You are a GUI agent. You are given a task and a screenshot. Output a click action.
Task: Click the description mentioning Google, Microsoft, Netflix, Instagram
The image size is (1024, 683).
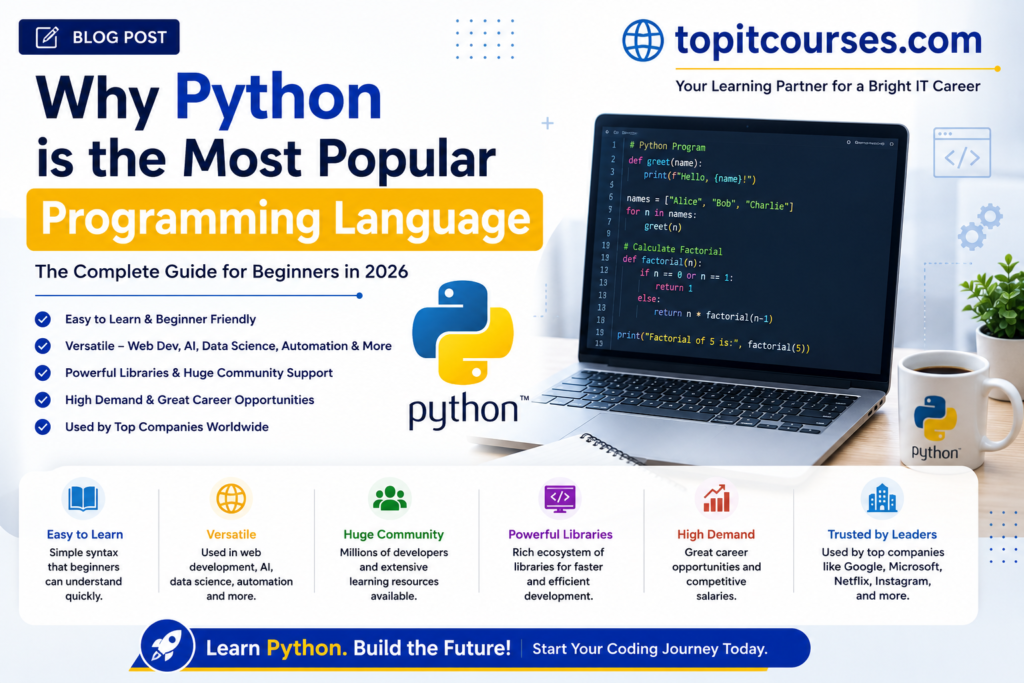882,574
